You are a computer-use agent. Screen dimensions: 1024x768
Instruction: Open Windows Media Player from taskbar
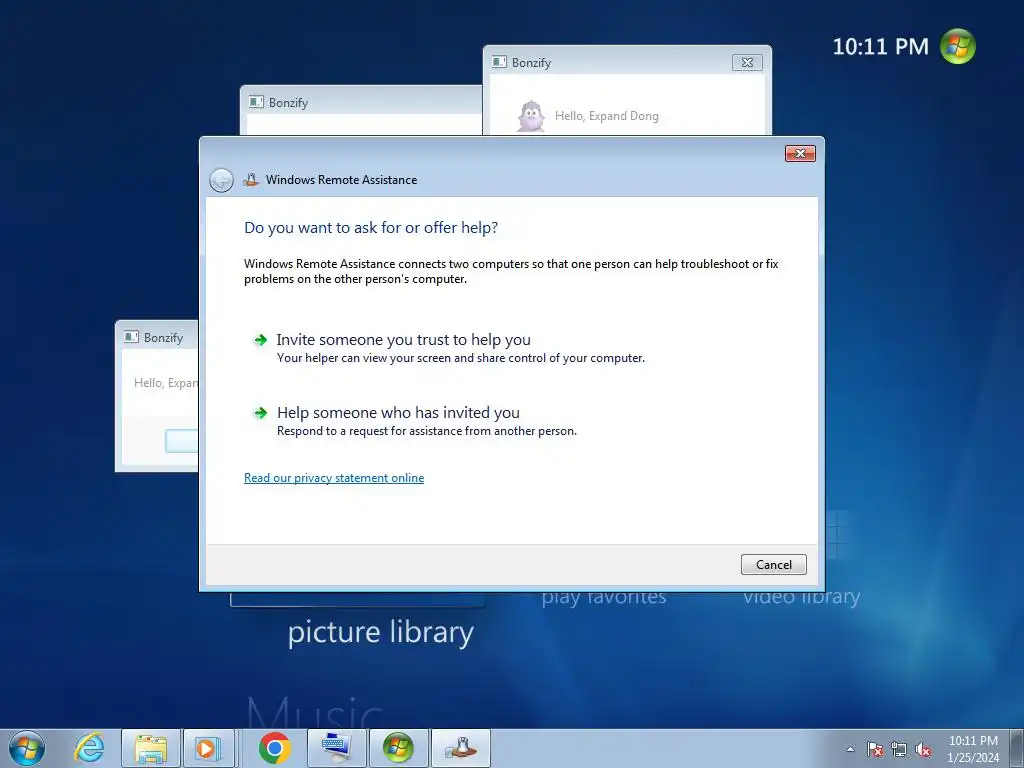click(209, 748)
